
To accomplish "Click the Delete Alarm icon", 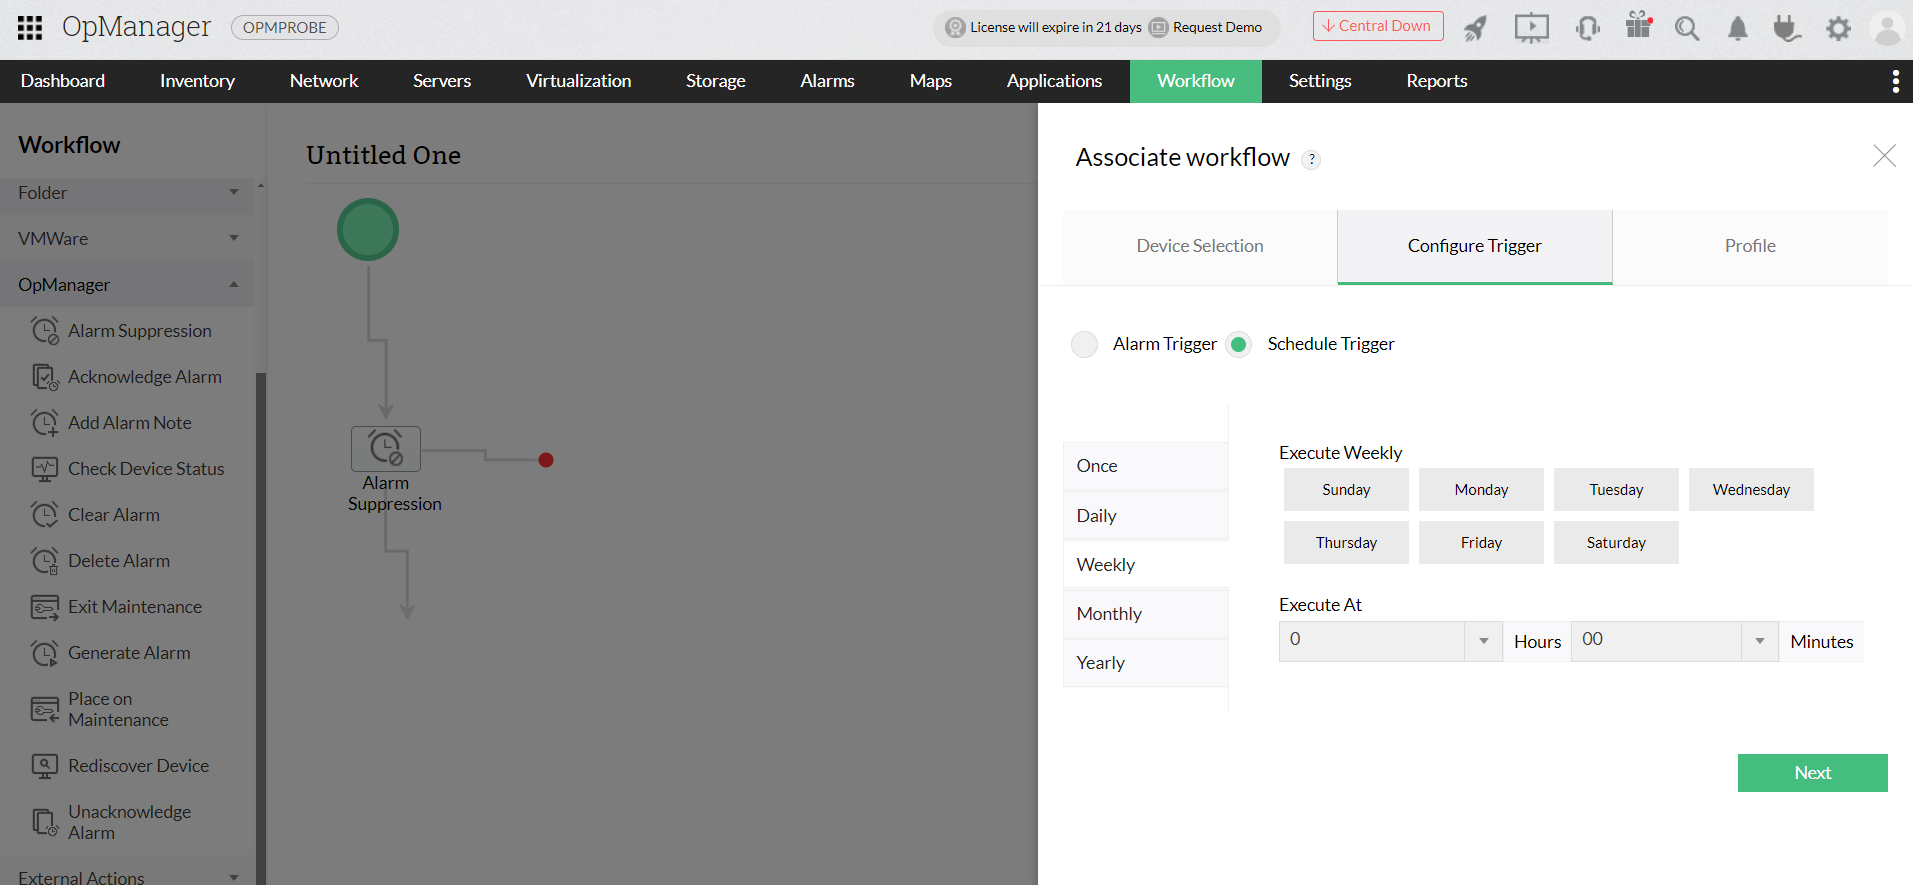I will (x=45, y=561).
